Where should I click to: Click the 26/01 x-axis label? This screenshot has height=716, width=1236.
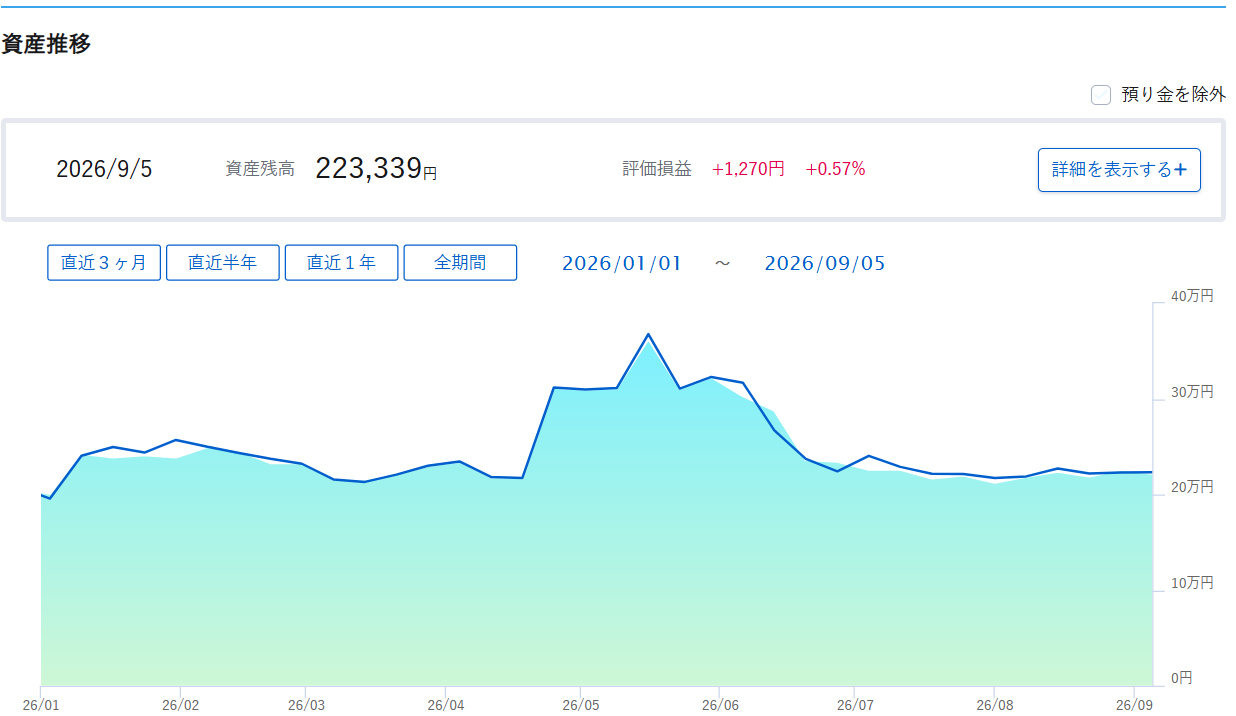(40, 704)
